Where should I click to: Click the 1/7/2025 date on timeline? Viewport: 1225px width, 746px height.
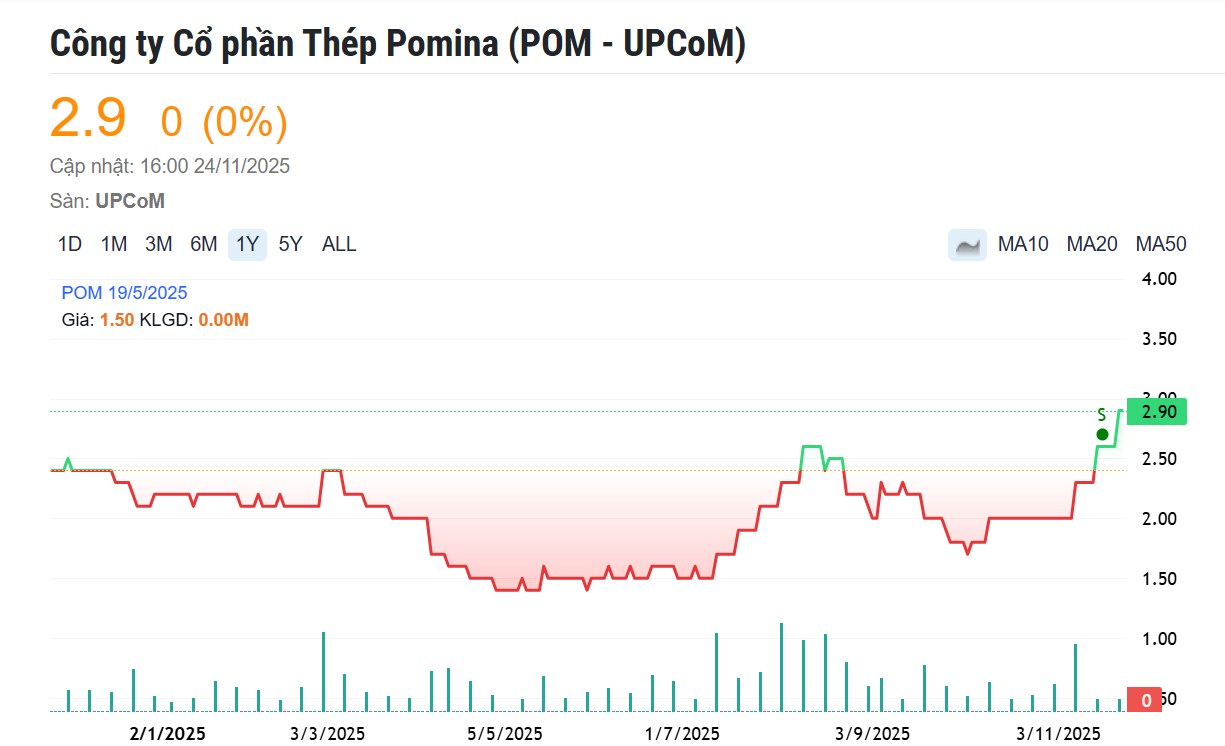682,734
